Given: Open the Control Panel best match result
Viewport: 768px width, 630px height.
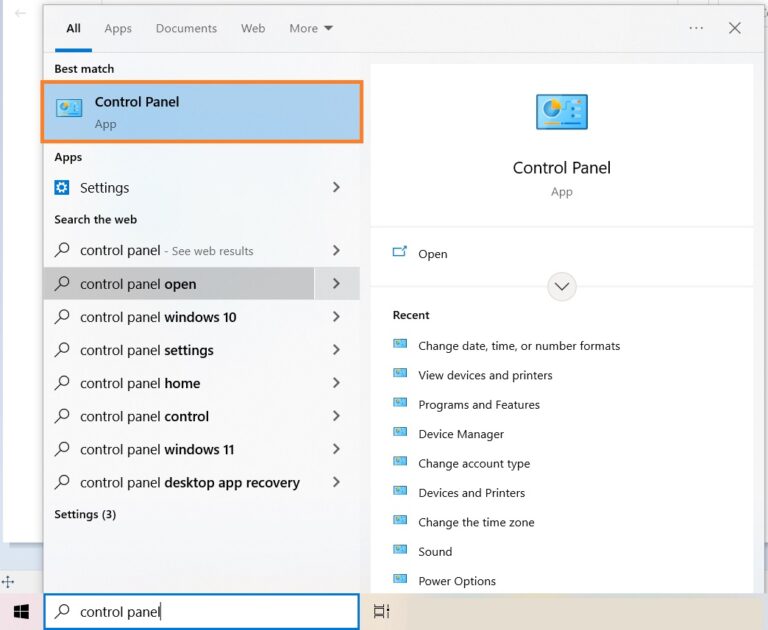Looking at the screenshot, I should [202, 112].
